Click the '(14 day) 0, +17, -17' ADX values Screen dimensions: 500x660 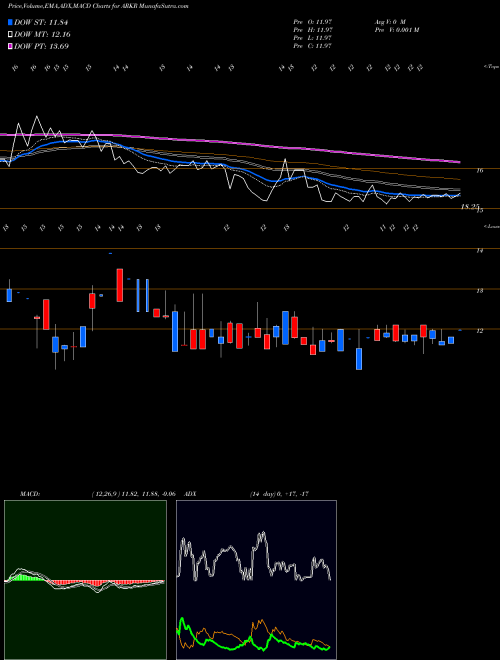pyautogui.click(x=279, y=494)
